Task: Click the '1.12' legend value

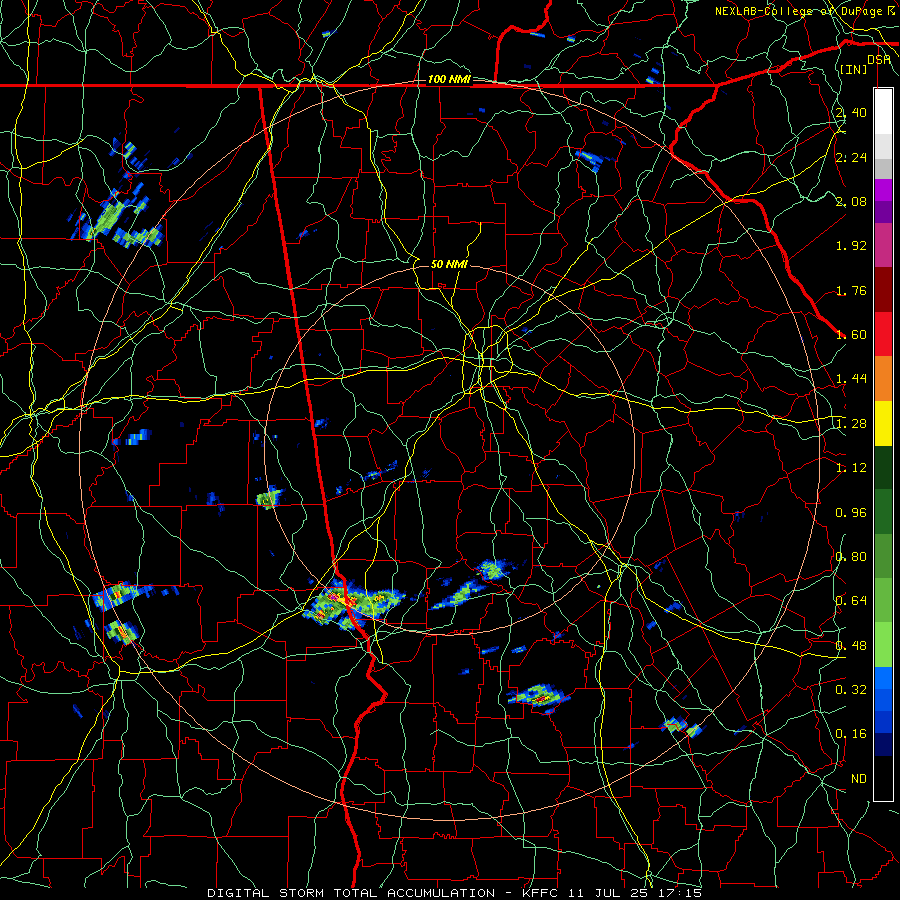Action: (851, 468)
